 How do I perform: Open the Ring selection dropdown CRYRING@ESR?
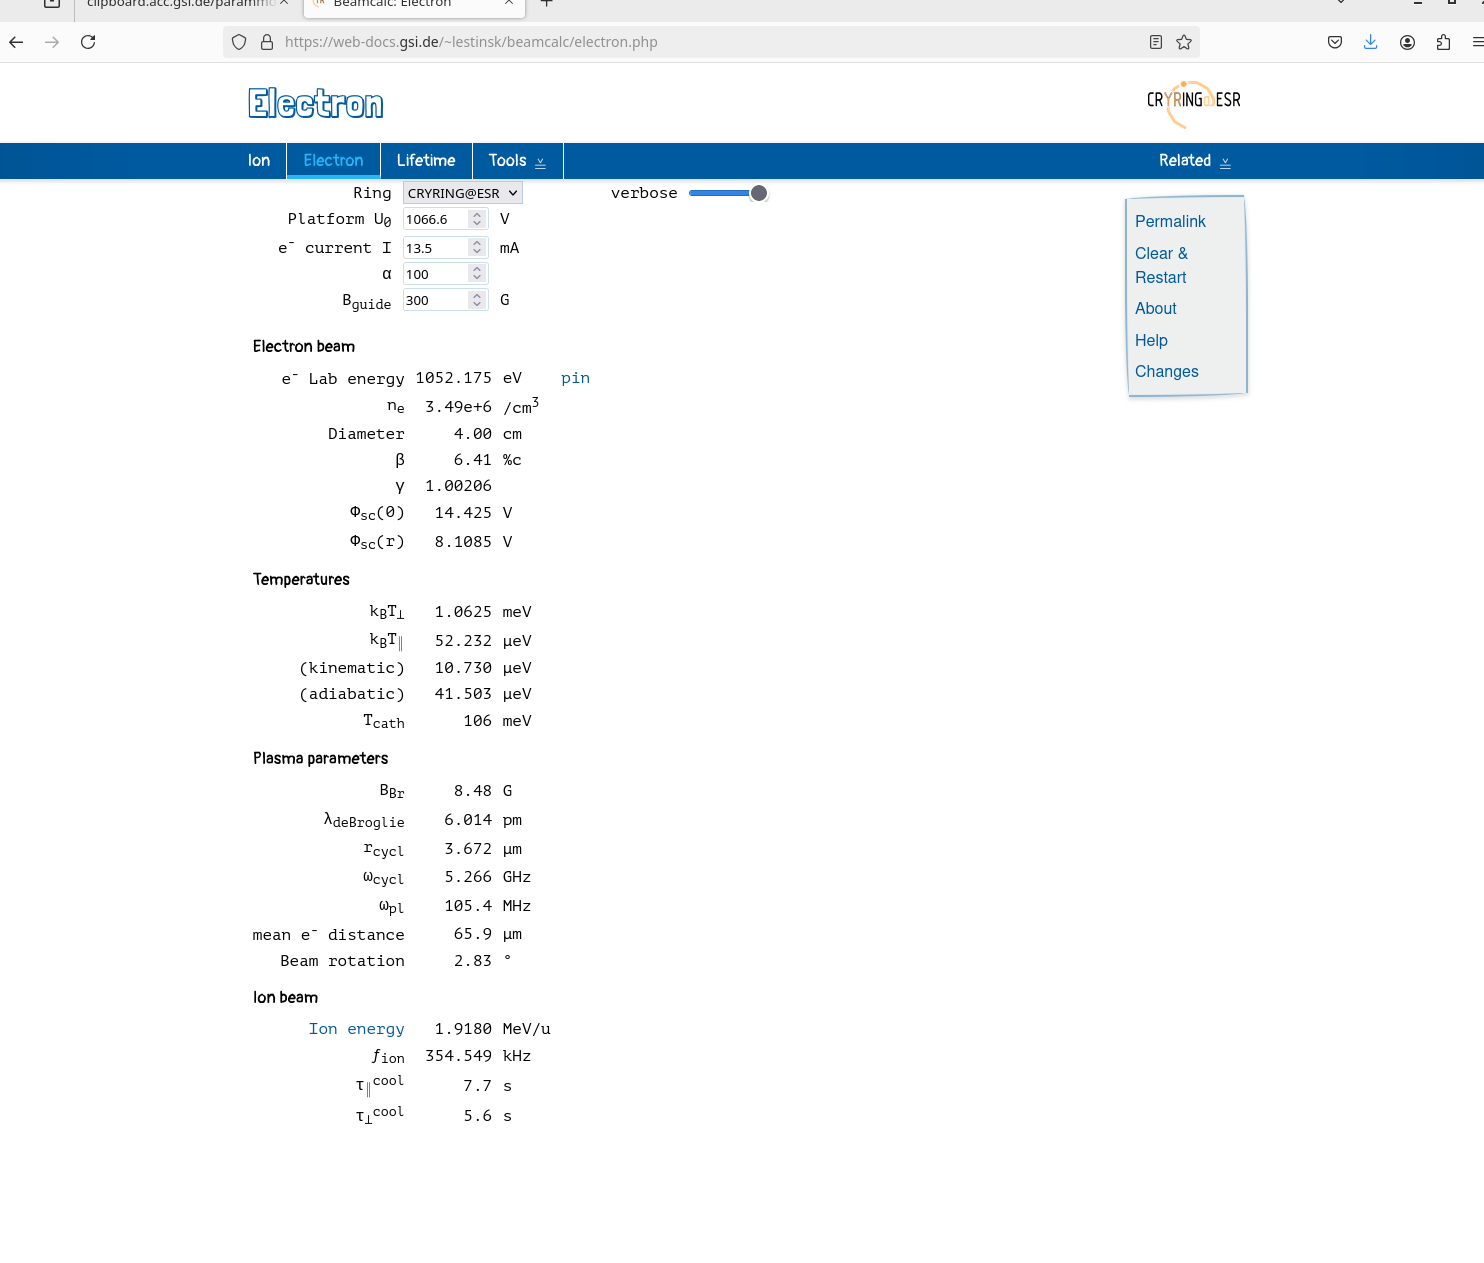point(462,192)
